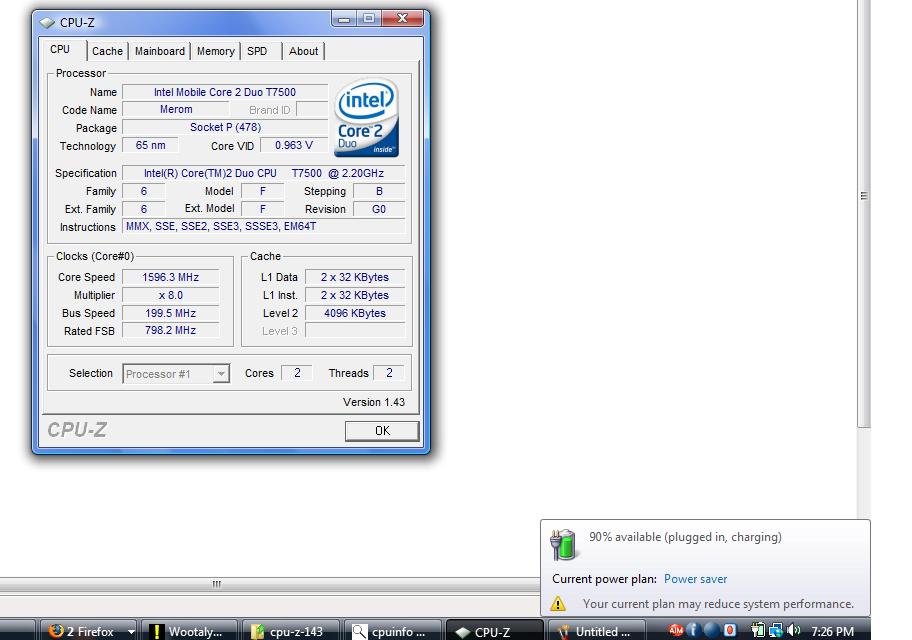This screenshot has height=640, width=912.
Task: Click the Bus Speed value 199.5 MHz
Action: [x=170, y=313]
